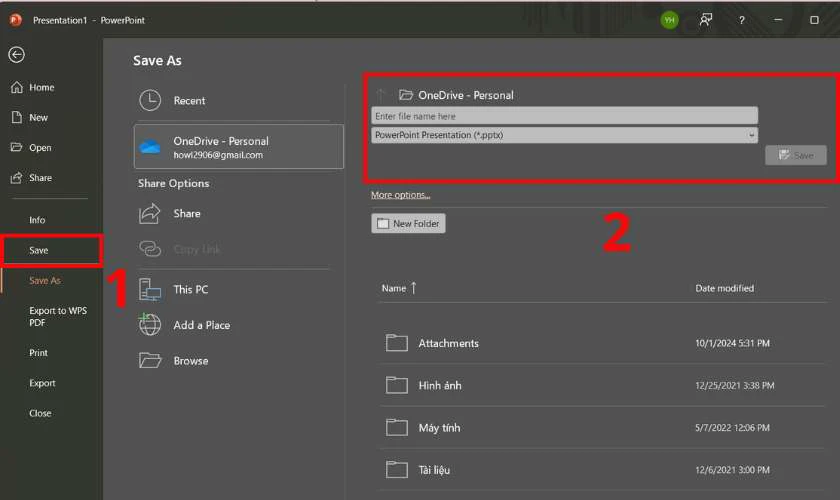Click Close in the sidebar
The image size is (840, 500).
(40, 413)
